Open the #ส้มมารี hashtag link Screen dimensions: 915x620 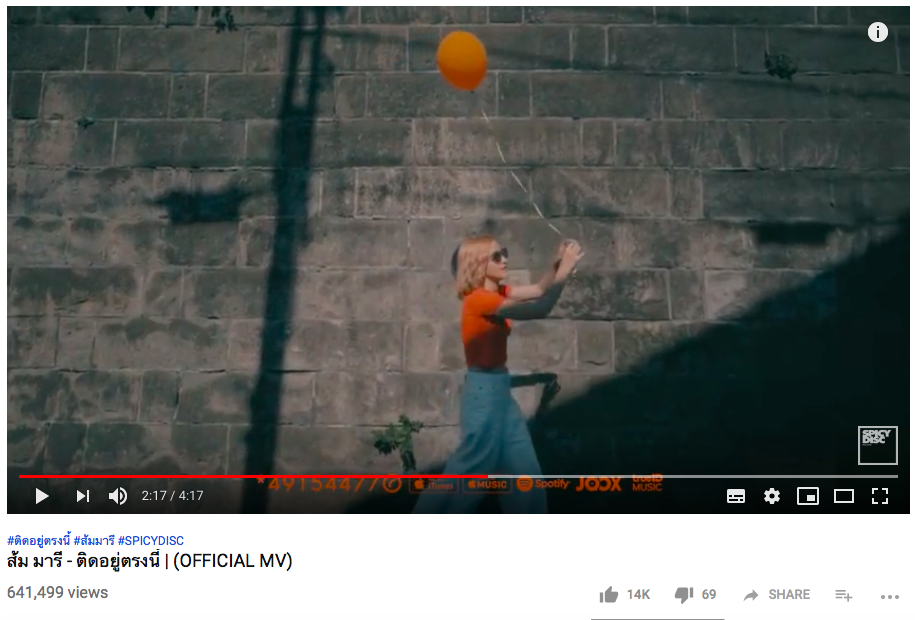click(x=94, y=541)
